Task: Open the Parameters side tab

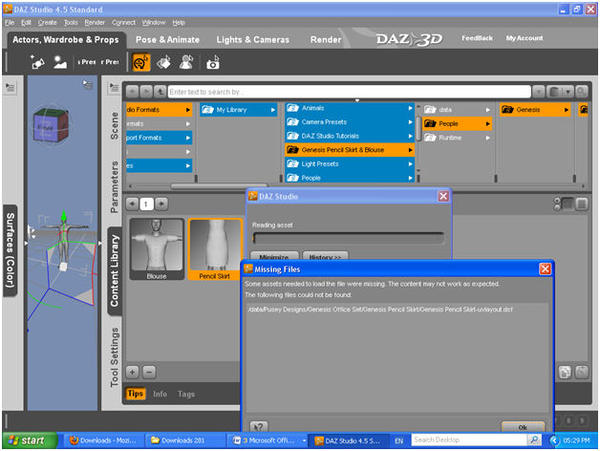Action: pos(114,187)
